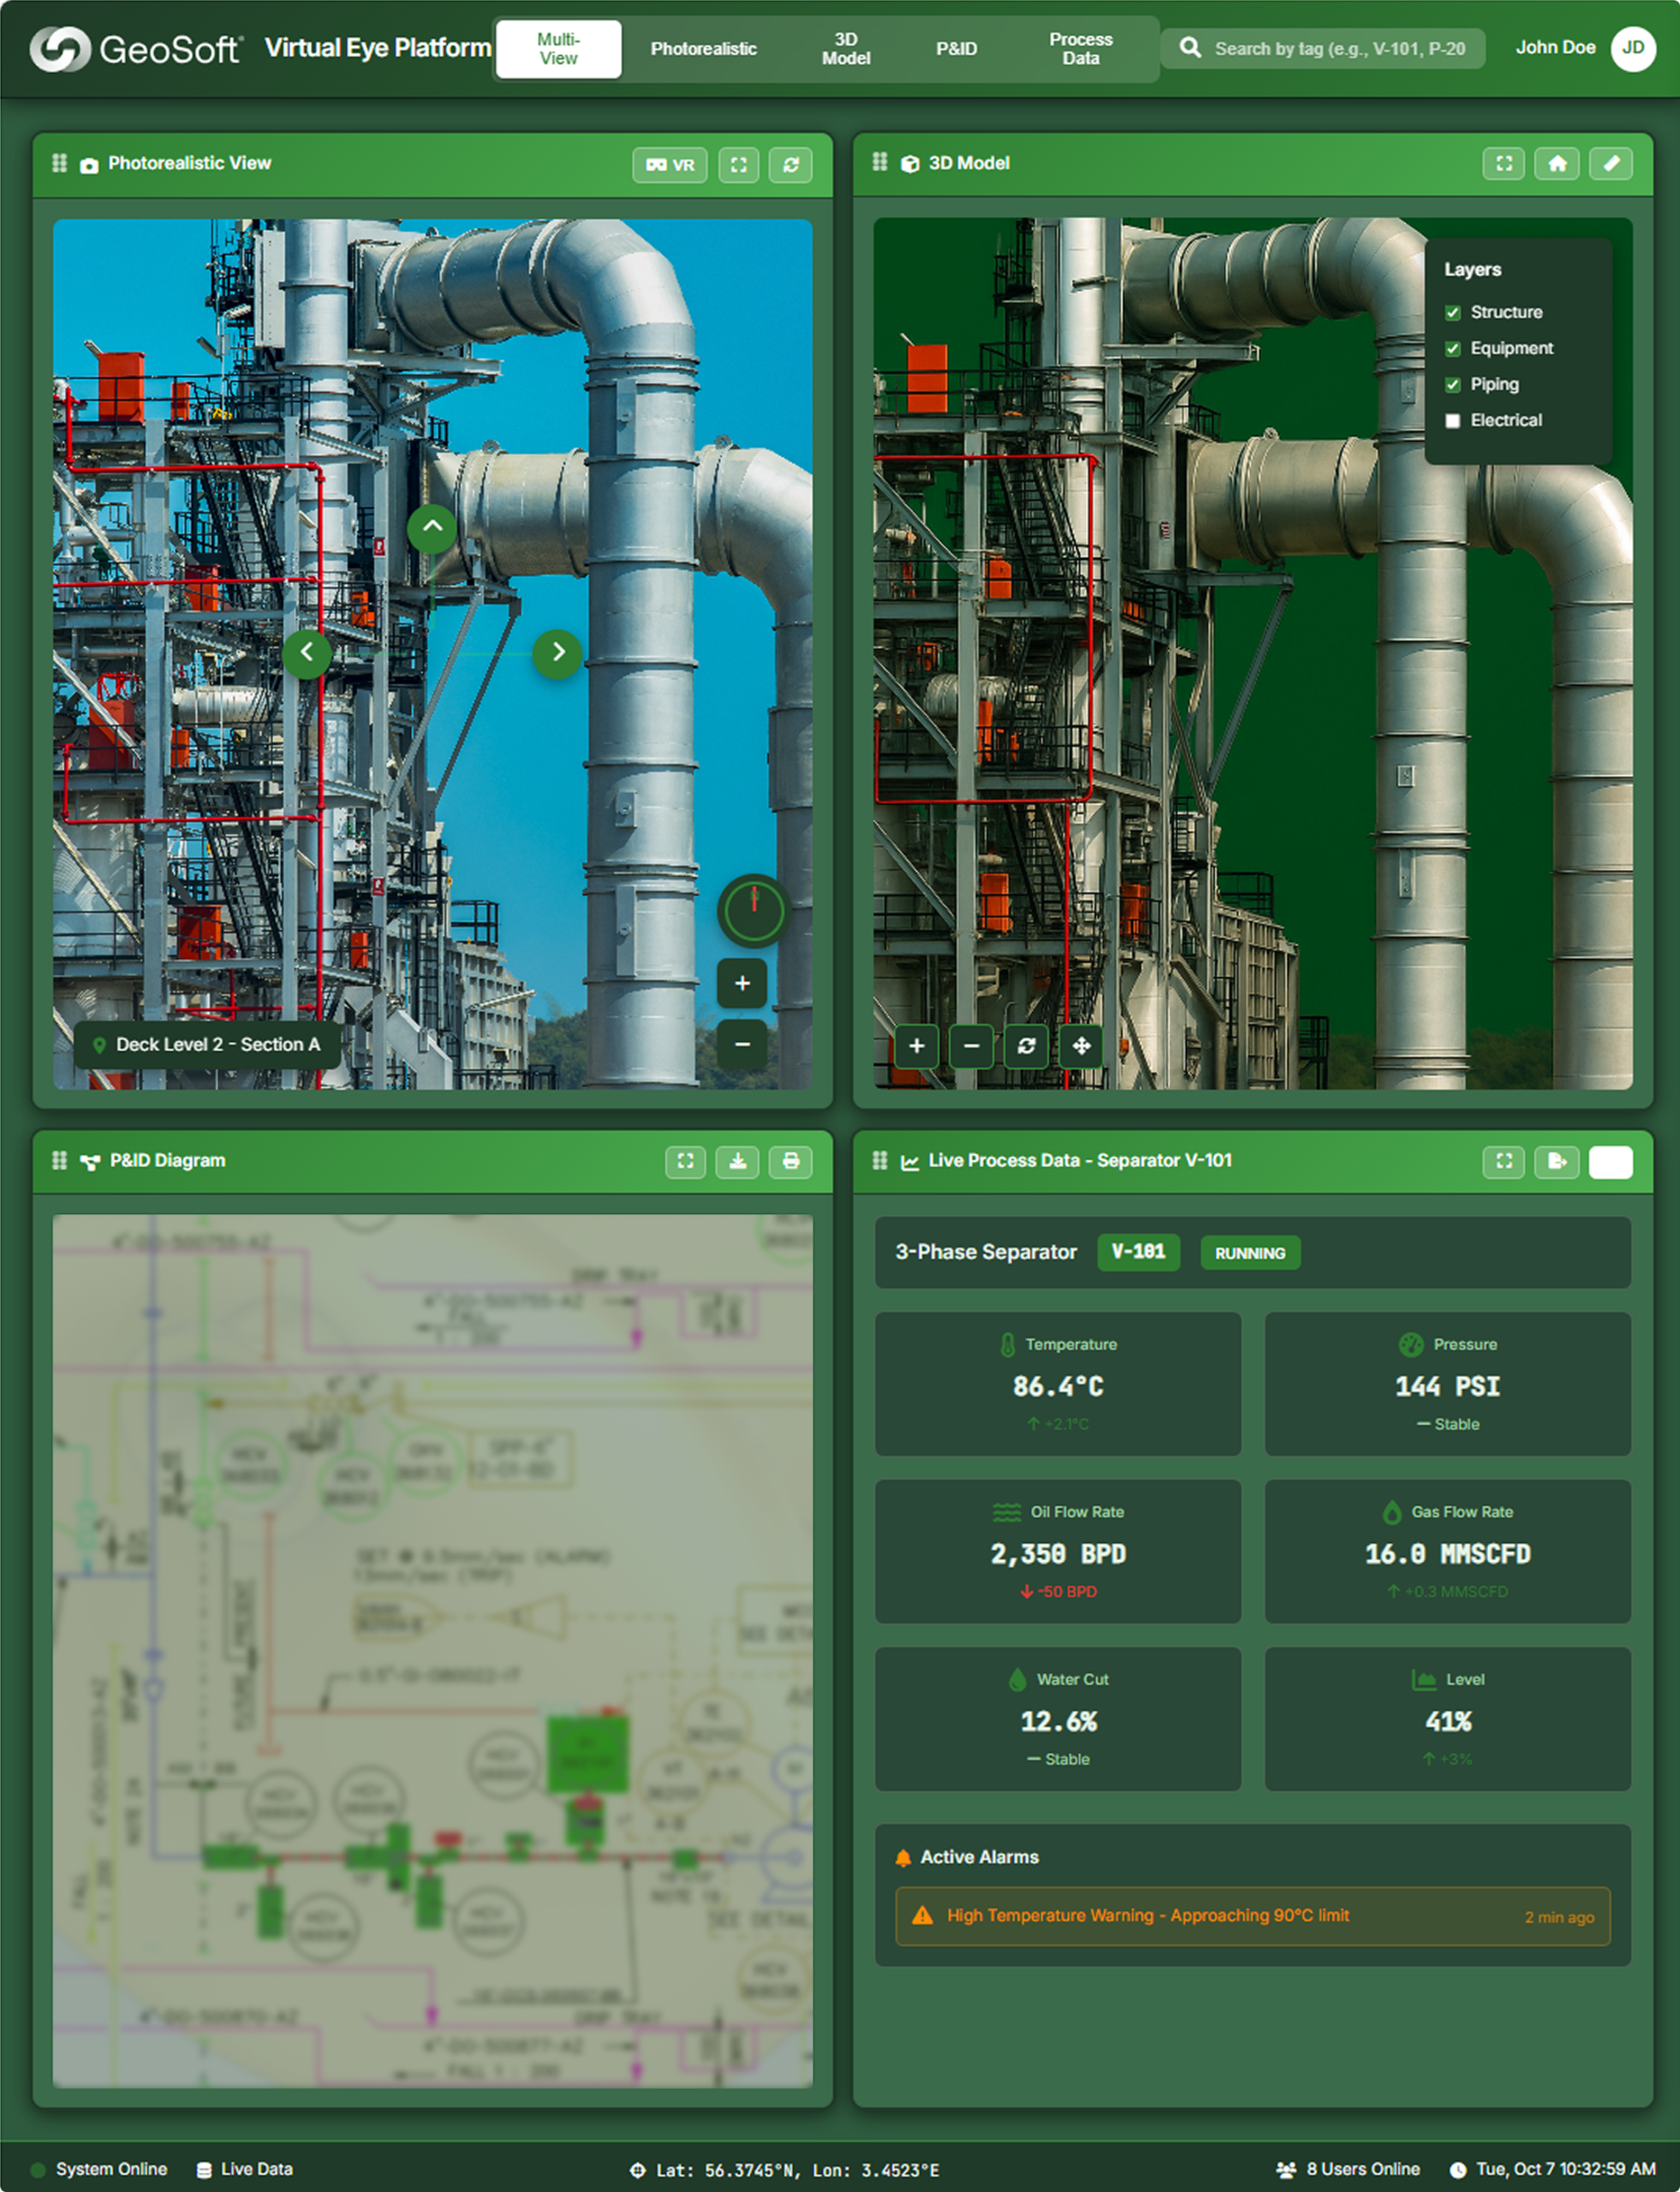Viewport: 1680px width, 2192px height.
Task: Enable the Electrical layer checkbox
Action: point(1452,421)
